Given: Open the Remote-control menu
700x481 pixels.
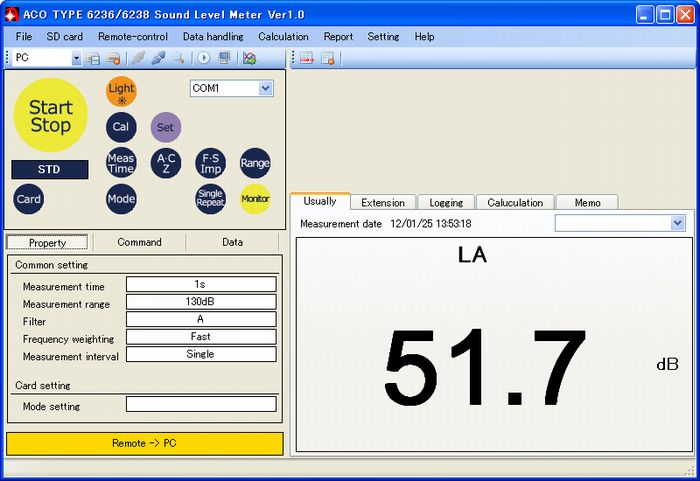Looking at the screenshot, I should click(133, 37).
